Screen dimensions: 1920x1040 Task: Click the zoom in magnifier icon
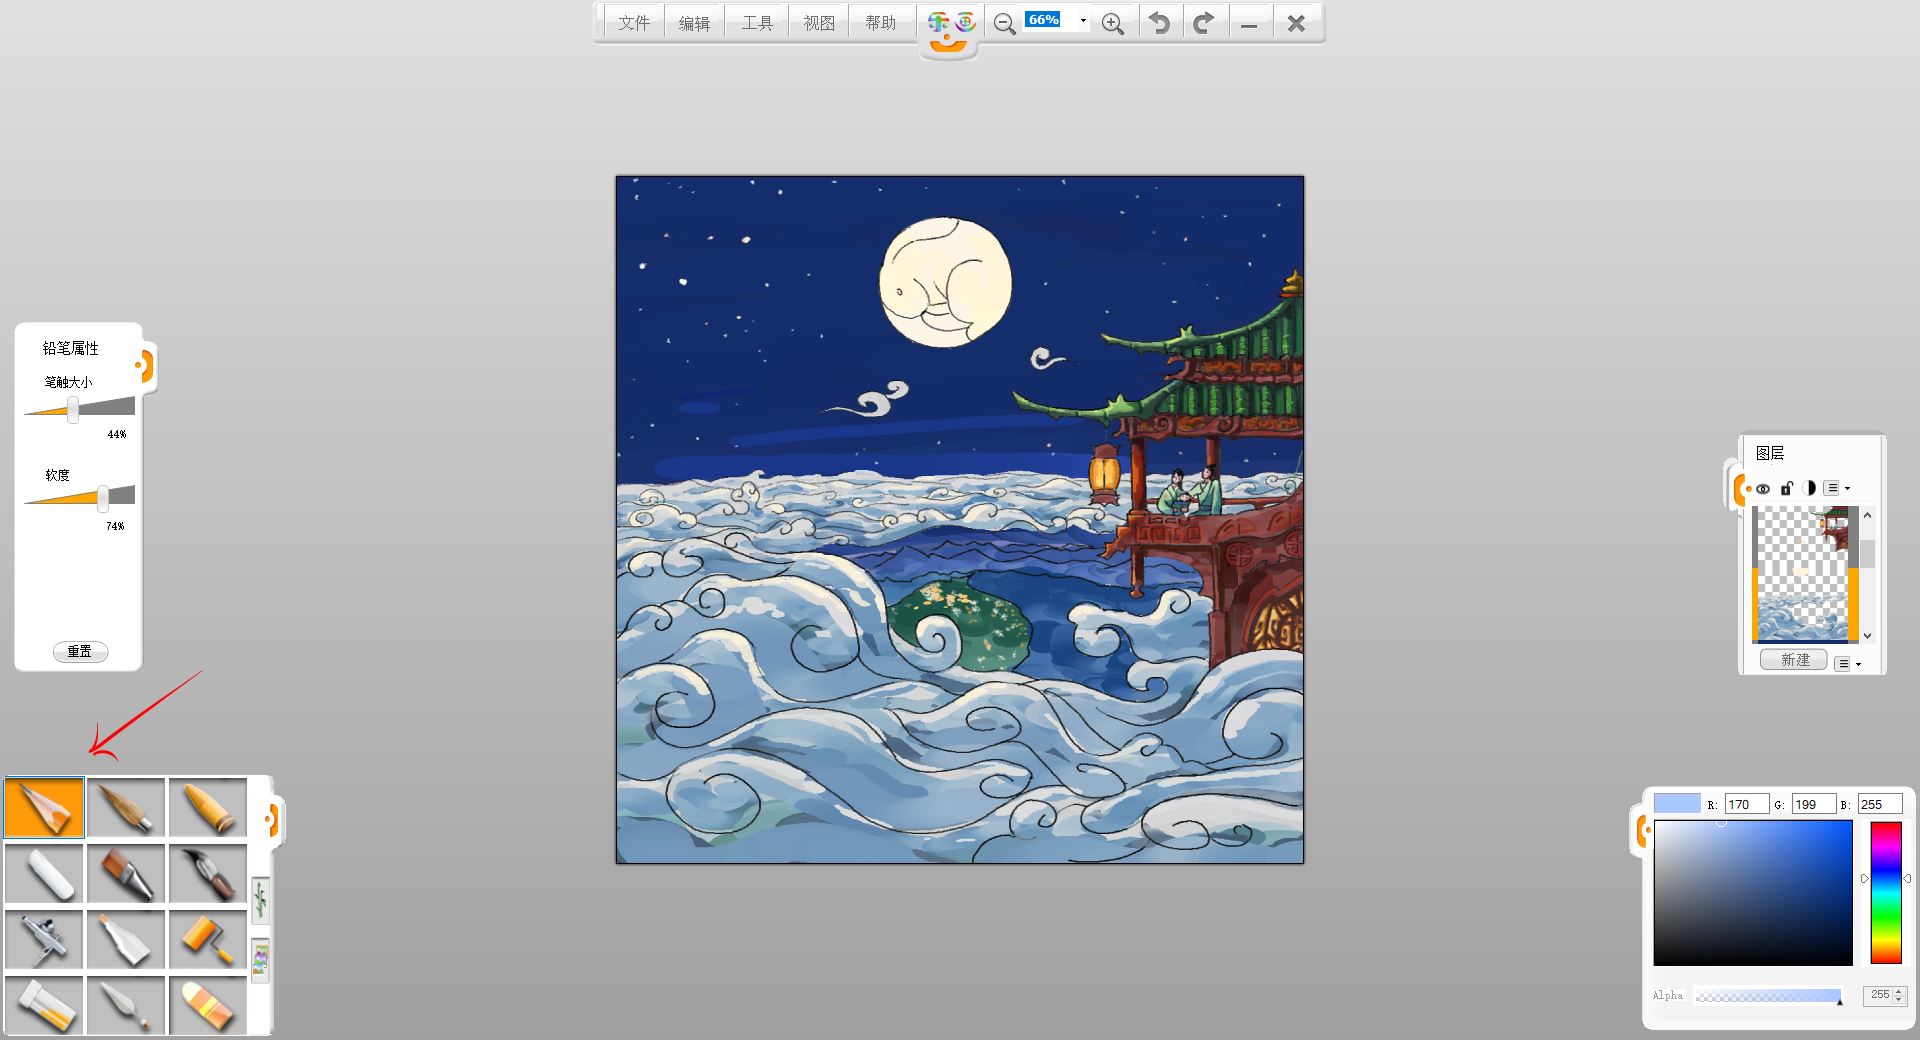coord(1112,23)
